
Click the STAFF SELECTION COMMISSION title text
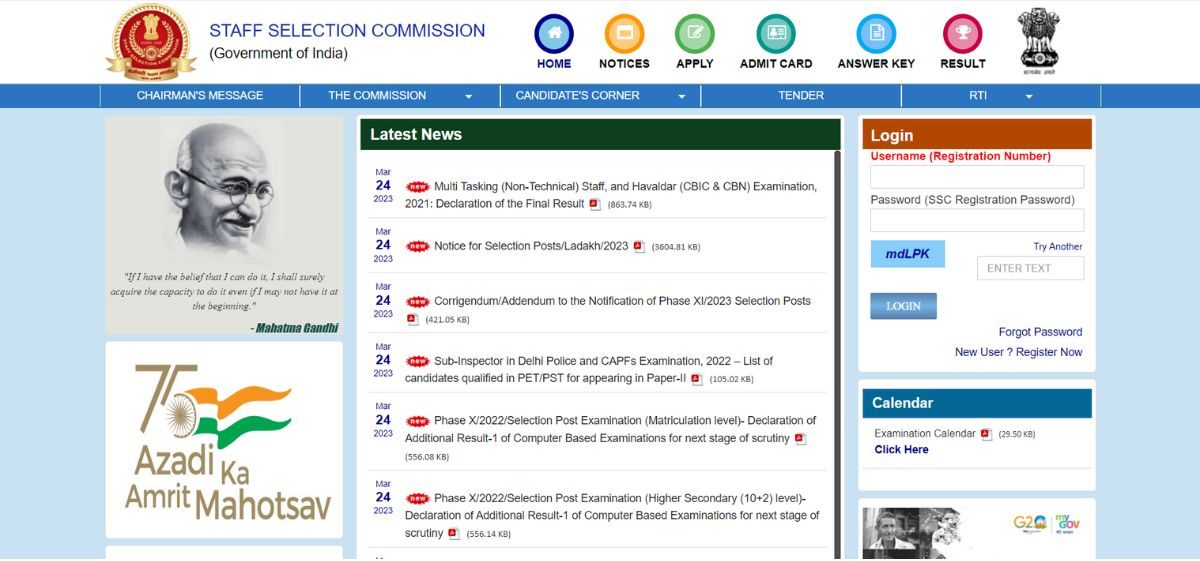(x=347, y=31)
